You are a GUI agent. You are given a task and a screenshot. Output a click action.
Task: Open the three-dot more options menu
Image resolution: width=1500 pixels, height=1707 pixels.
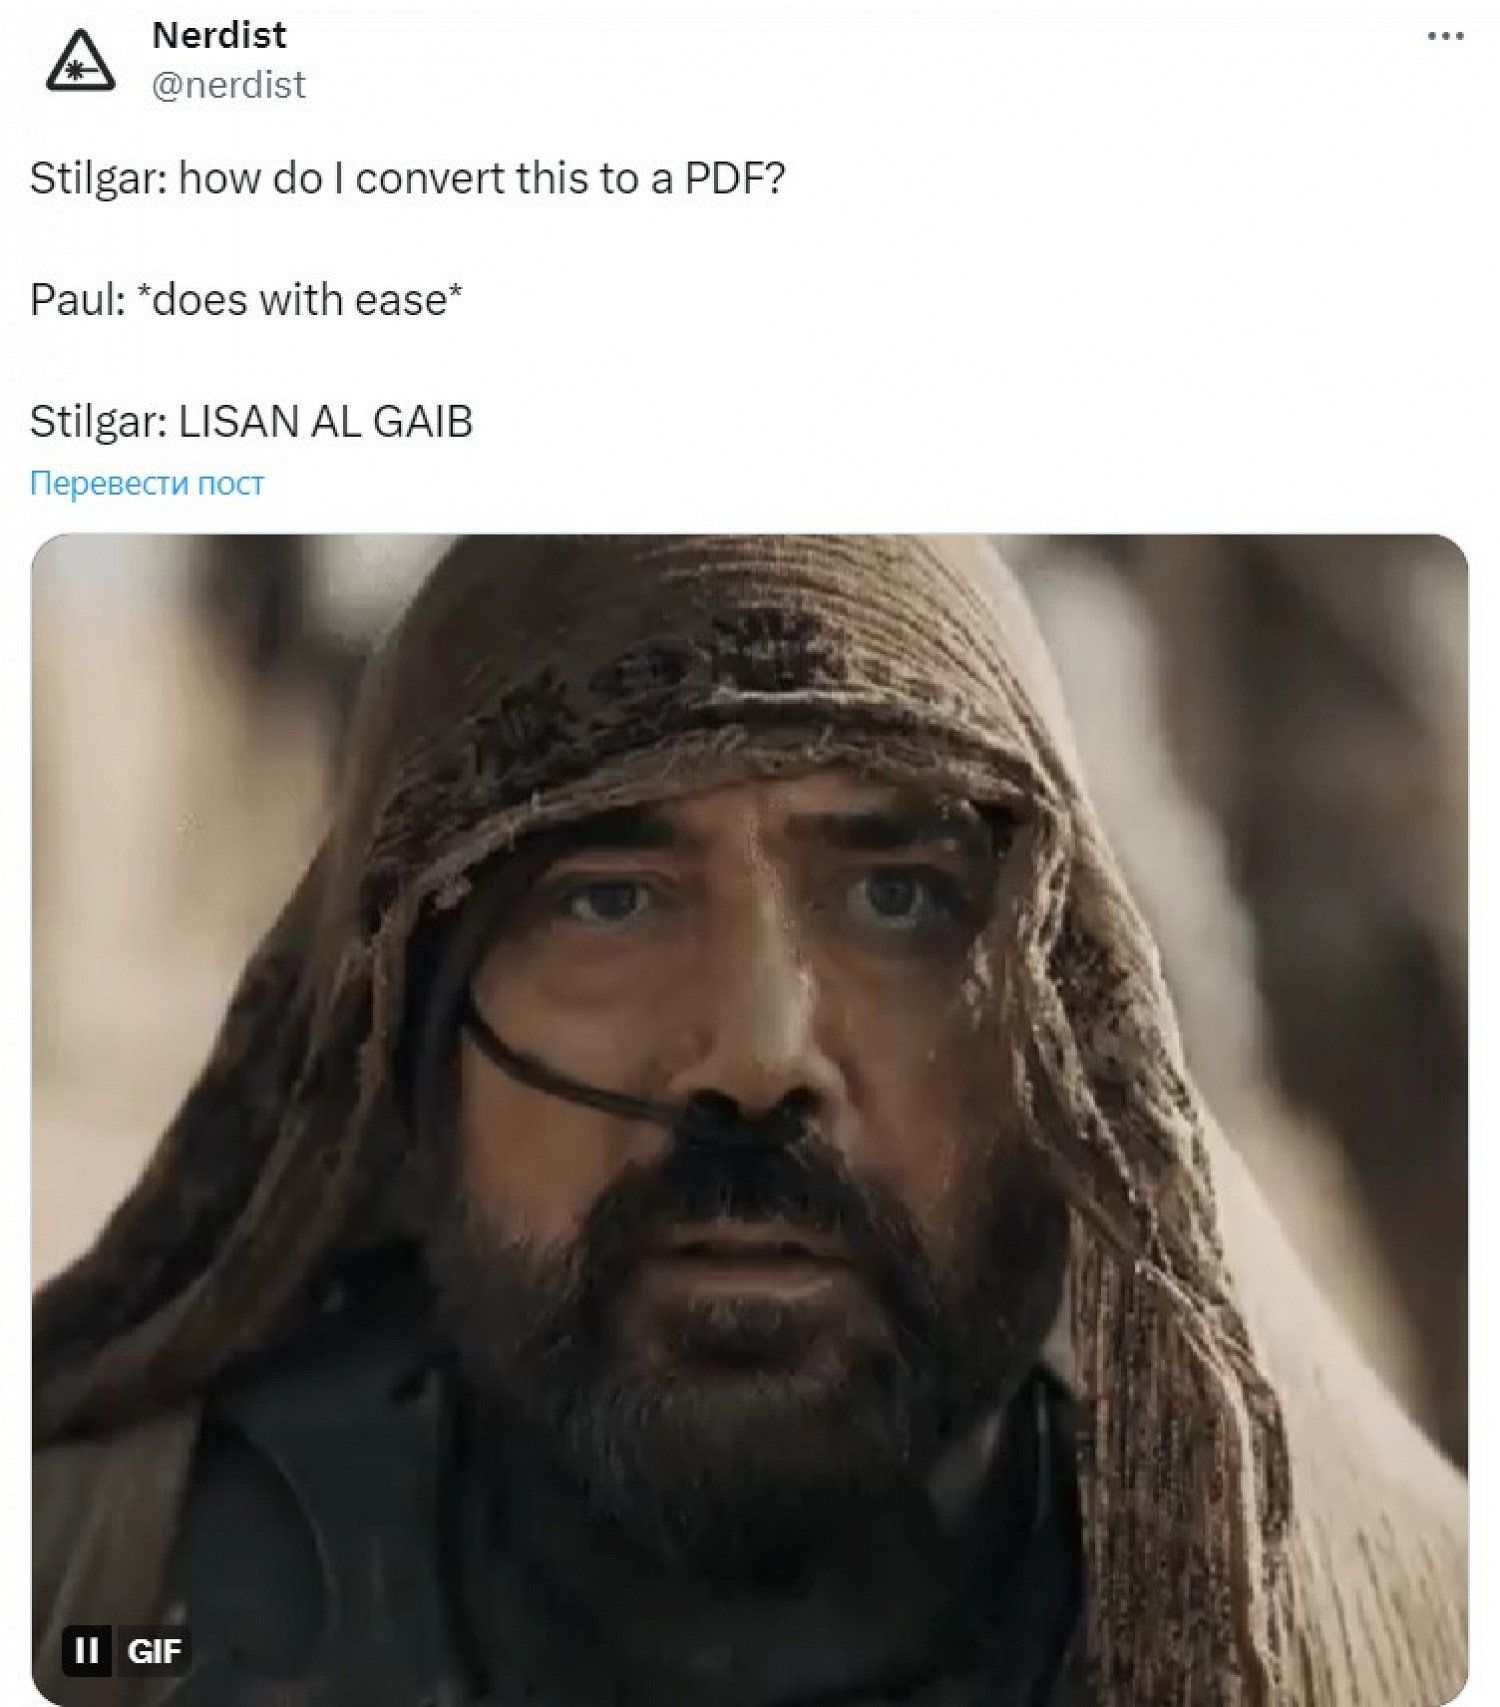tap(1445, 36)
